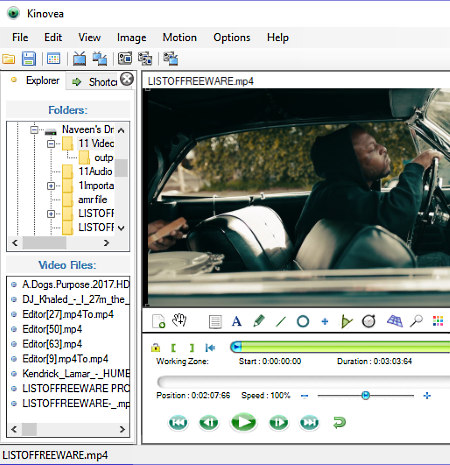Image resolution: width=450 pixels, height=465 pixels.
Task: Open the Help menu
Action: tap(277, 37)
